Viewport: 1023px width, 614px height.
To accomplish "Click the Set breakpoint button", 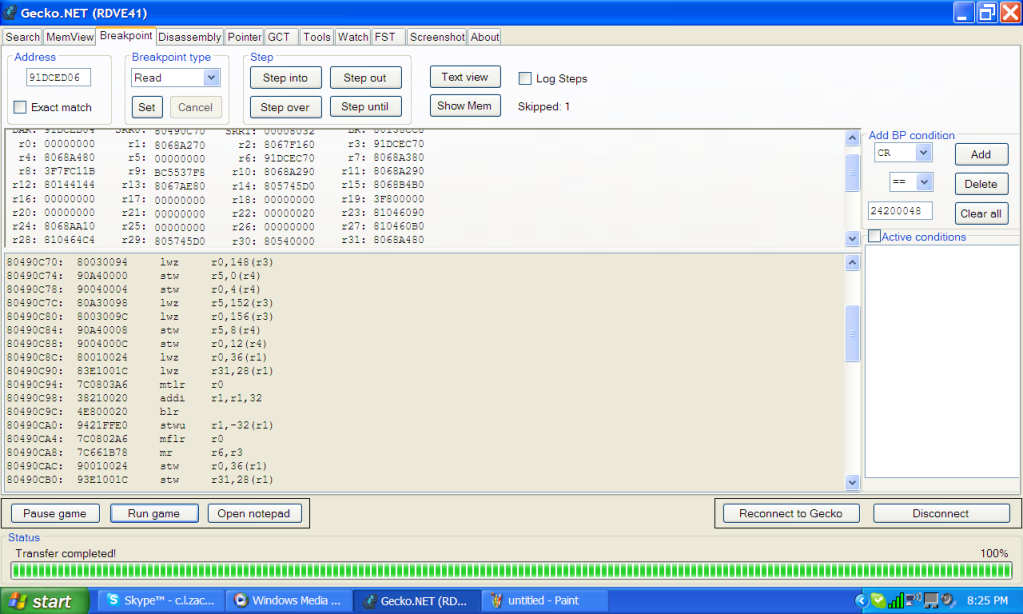I will tap(147, 107).
